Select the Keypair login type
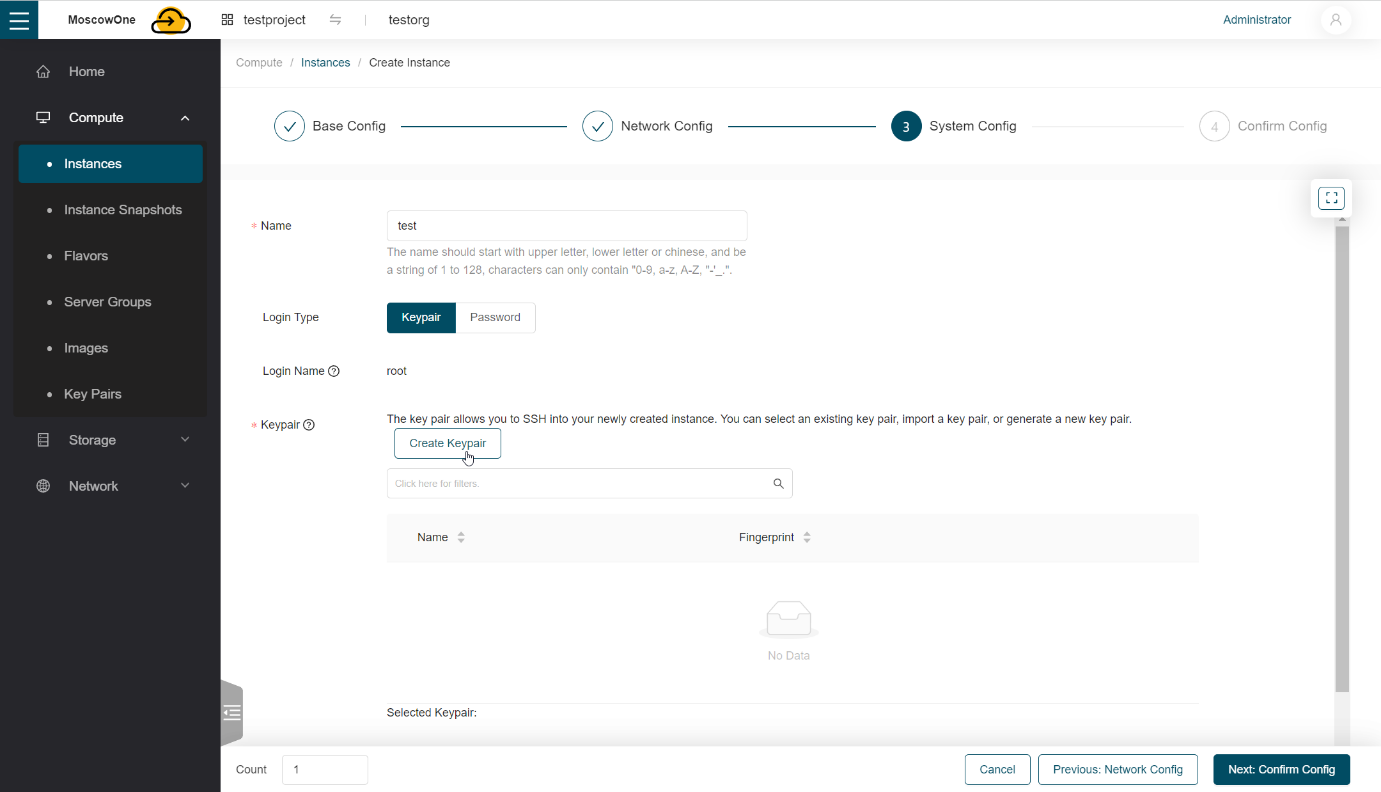1381x792 pixels. click(x=420, y=317)
